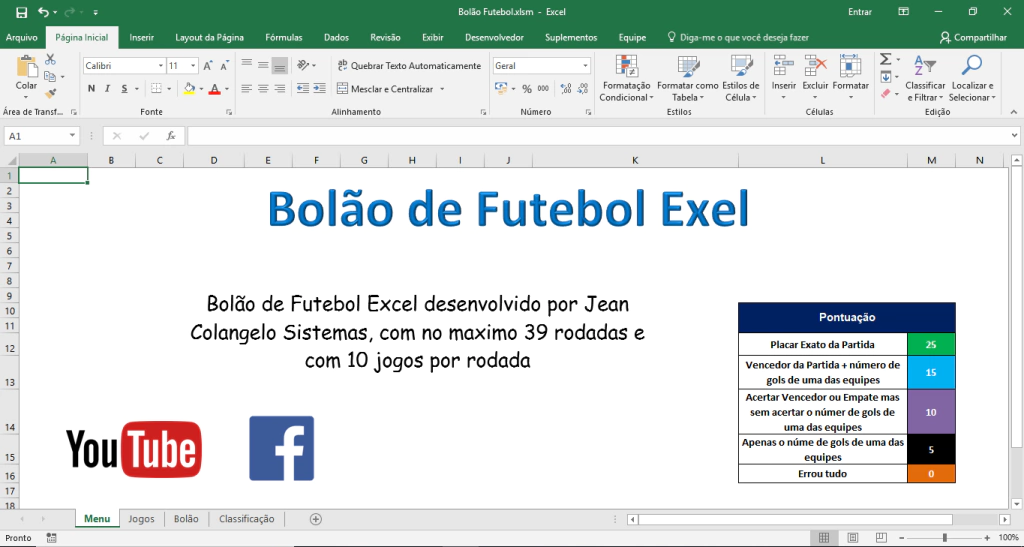
Task: Click the Compartilhar button
Action: [973, 37]
